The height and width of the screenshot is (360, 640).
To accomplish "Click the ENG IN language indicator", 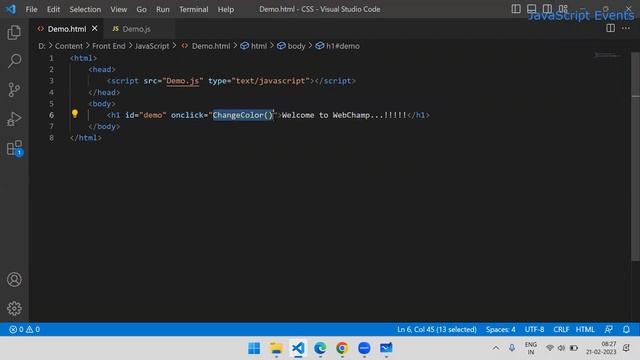I will (531, 348).
